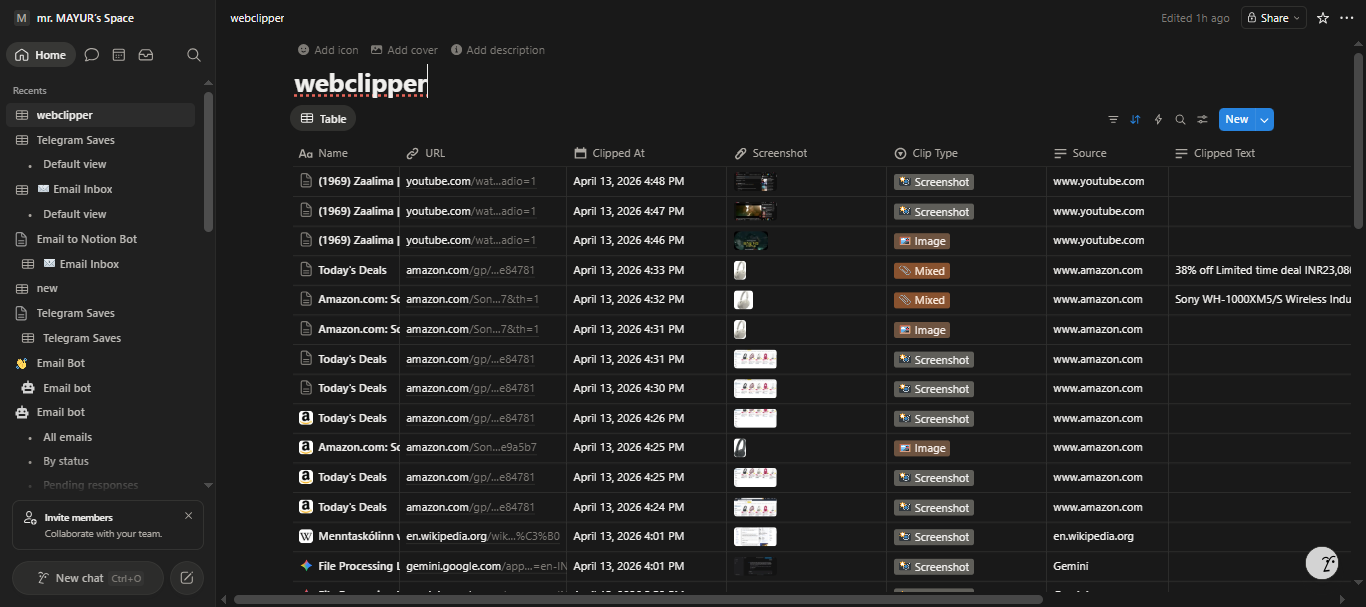The height and width of the screenshot is (607, 1366).
Task: Click the '38% off Limited time deal' clipped text cell
Action: 1260,270
